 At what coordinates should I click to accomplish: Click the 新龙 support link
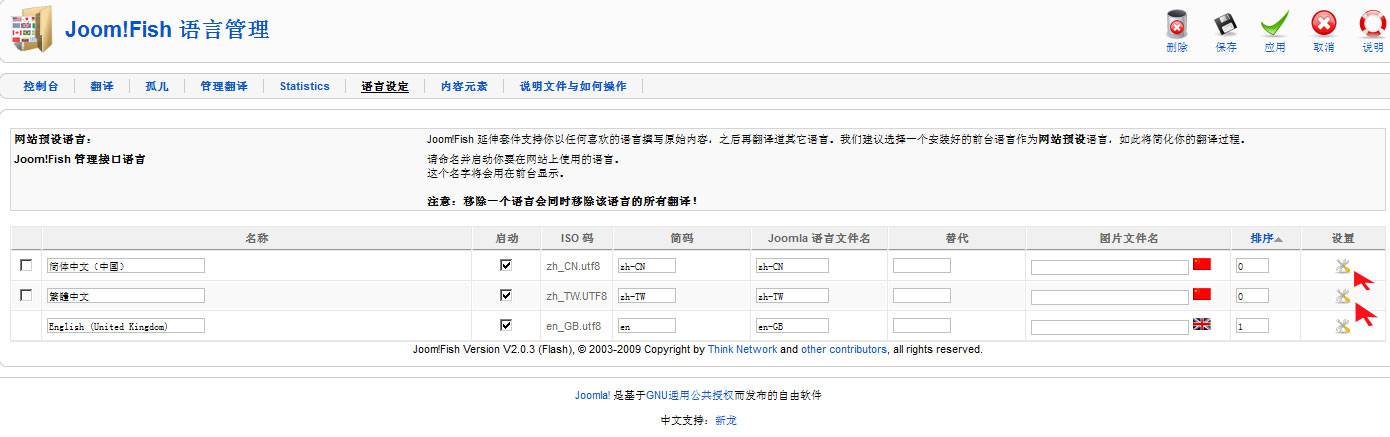coord(726,421)
